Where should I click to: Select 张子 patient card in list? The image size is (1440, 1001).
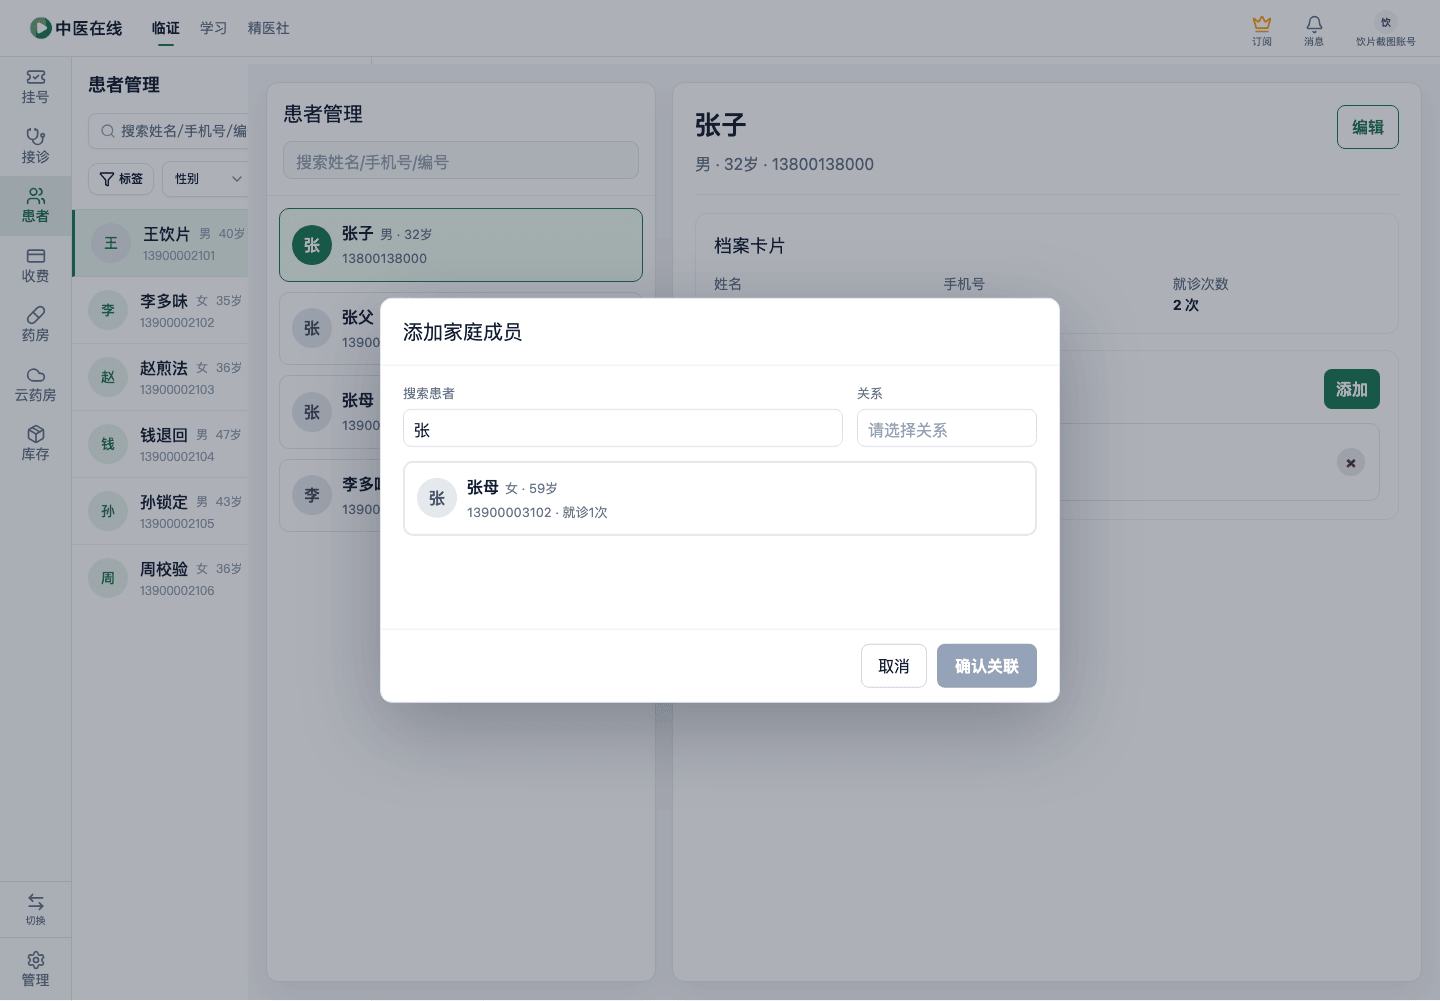461,245
